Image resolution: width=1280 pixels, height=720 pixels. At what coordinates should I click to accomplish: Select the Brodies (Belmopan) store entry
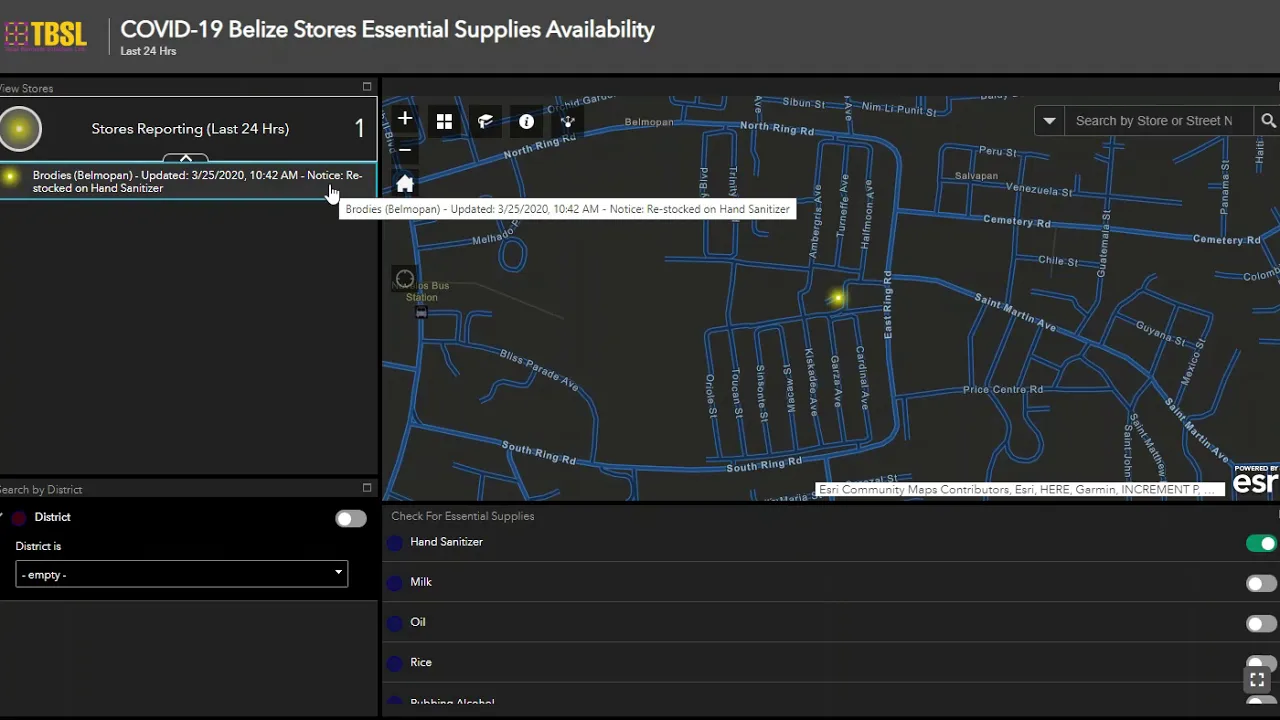[188, 181]
